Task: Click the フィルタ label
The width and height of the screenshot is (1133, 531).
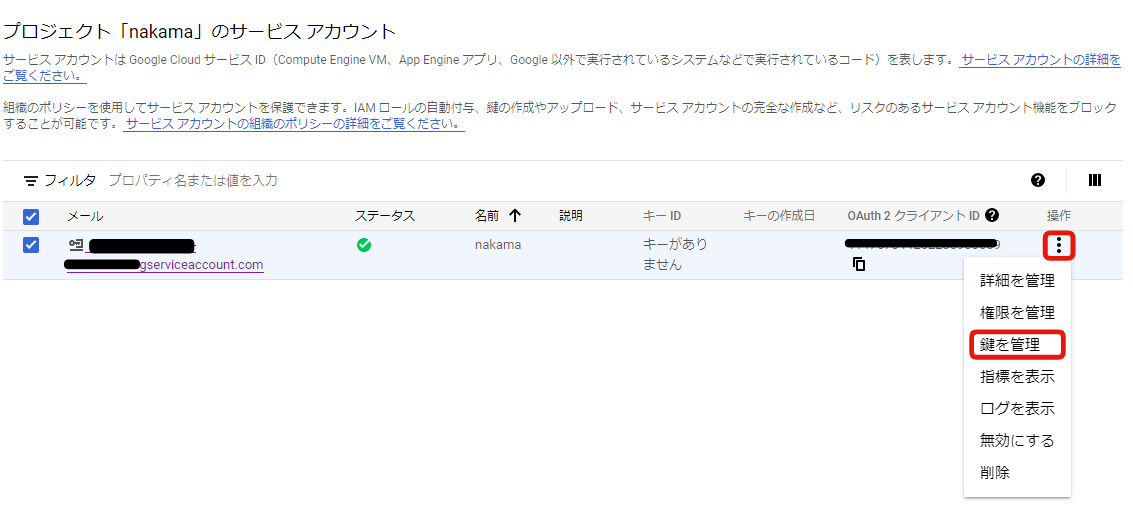Action: (71, 180)
